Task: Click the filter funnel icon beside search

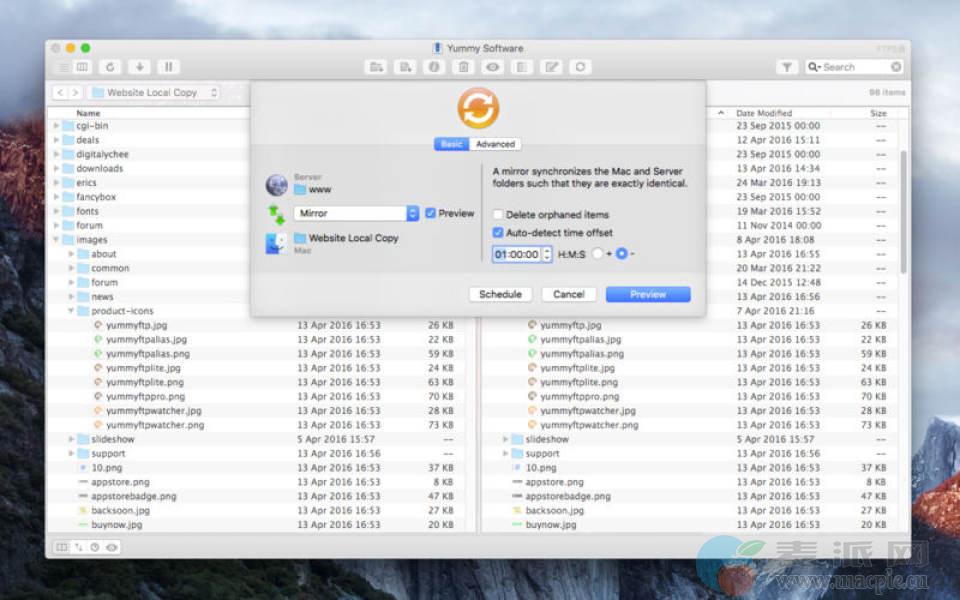Action: (787, 67)
